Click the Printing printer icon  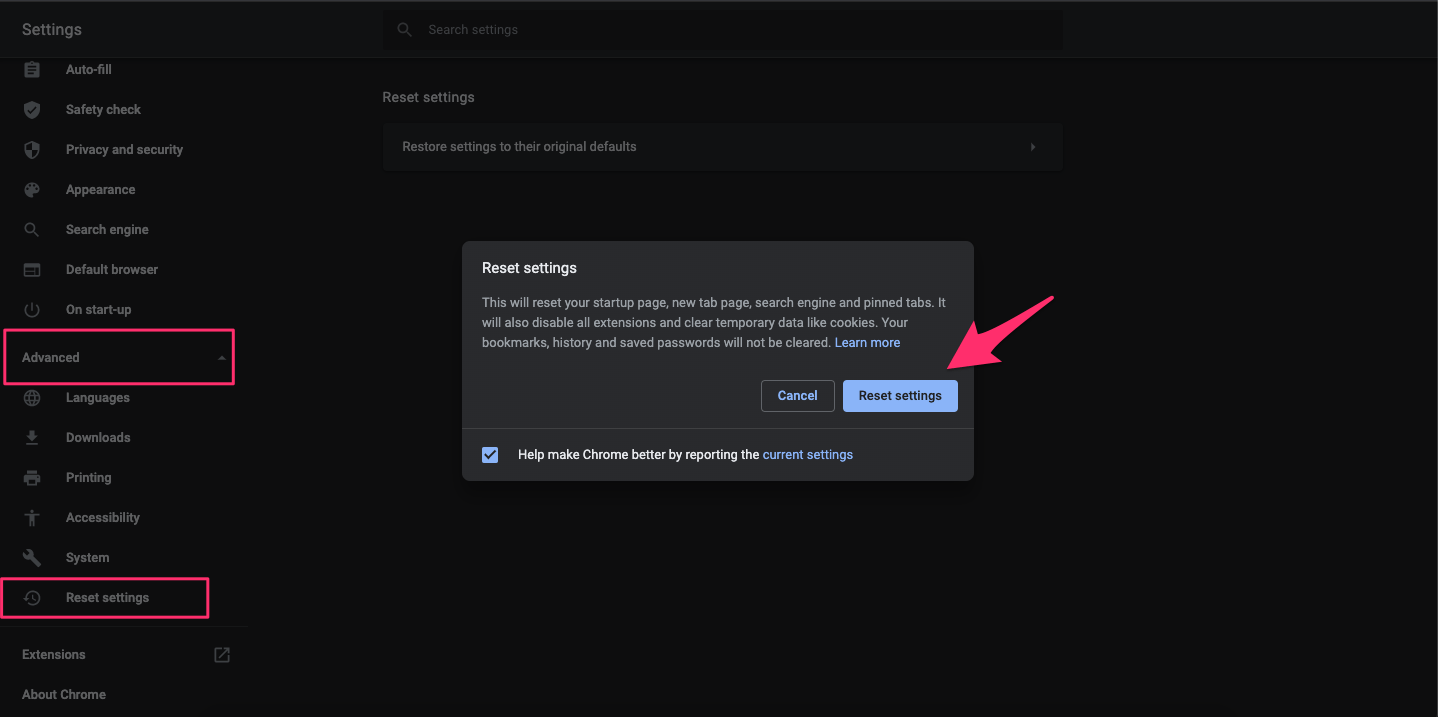[32, 478]
